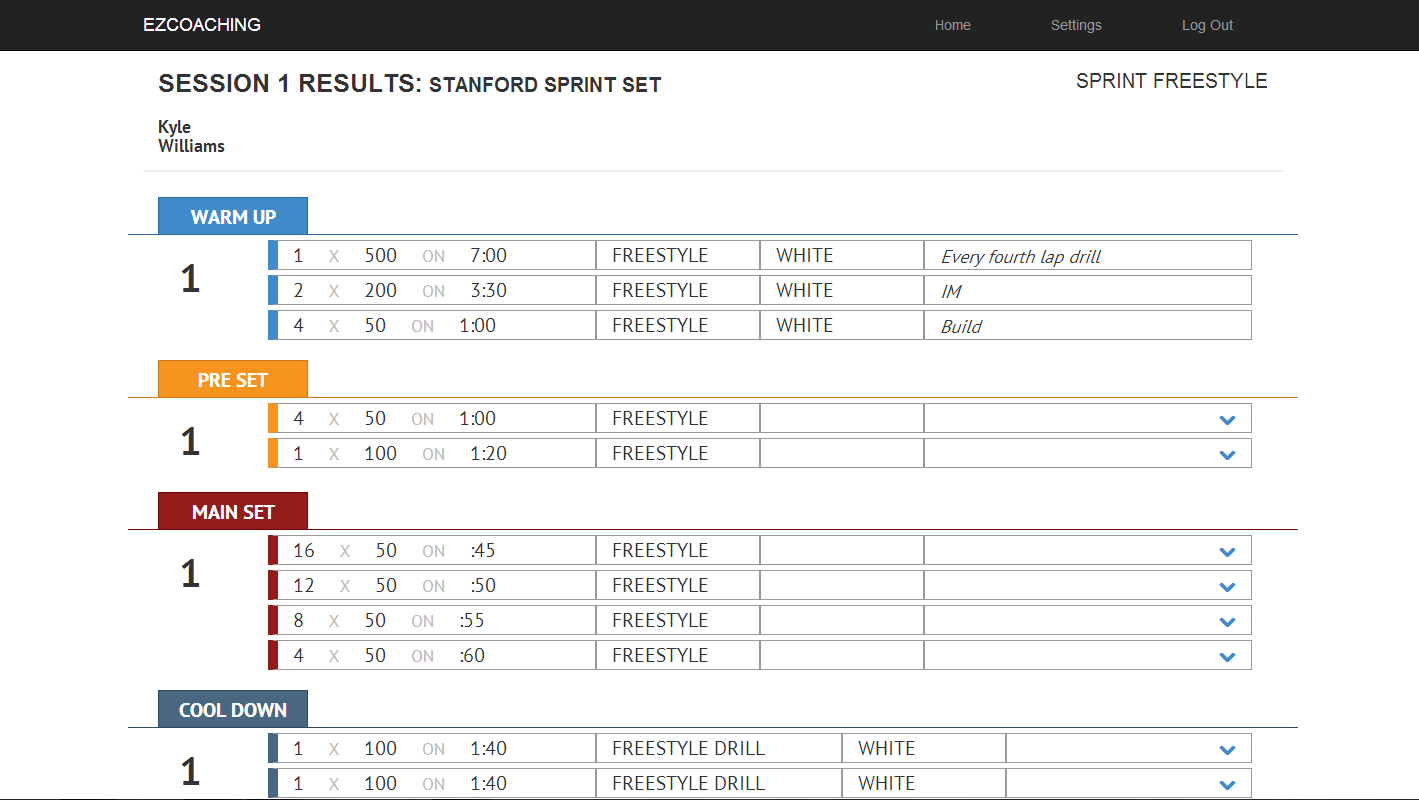This screenshot has height=800, width=1419.
Task: Click the 'Every fourth lap drill' note field
Action: pos(1086,256)
